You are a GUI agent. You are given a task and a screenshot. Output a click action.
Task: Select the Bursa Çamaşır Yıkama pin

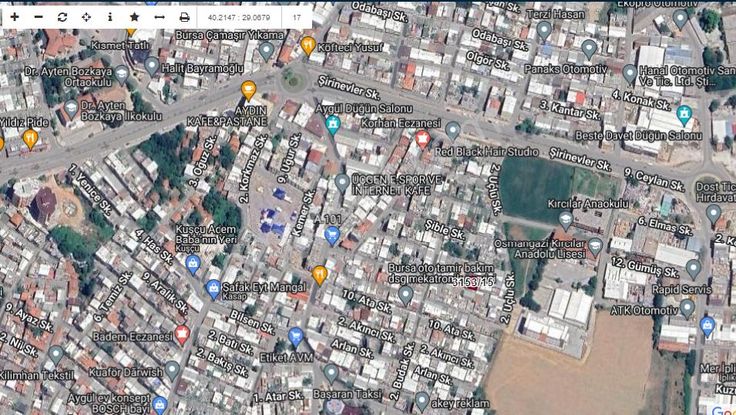point(266,51)
